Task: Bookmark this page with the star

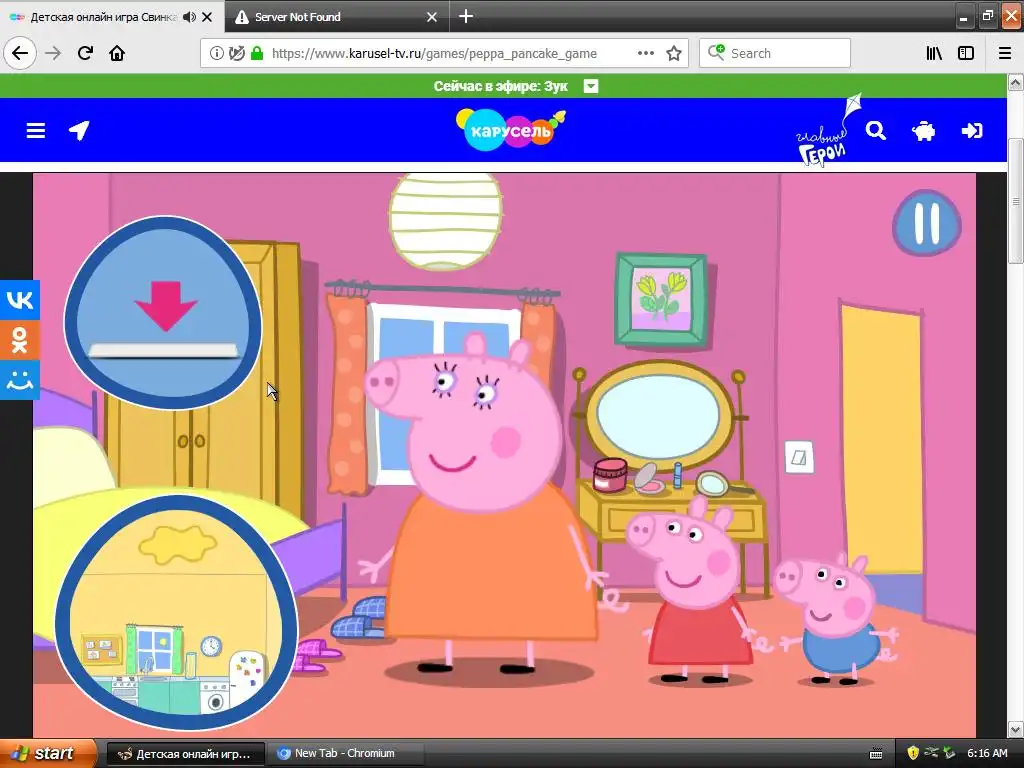Action: coord(674,53)
